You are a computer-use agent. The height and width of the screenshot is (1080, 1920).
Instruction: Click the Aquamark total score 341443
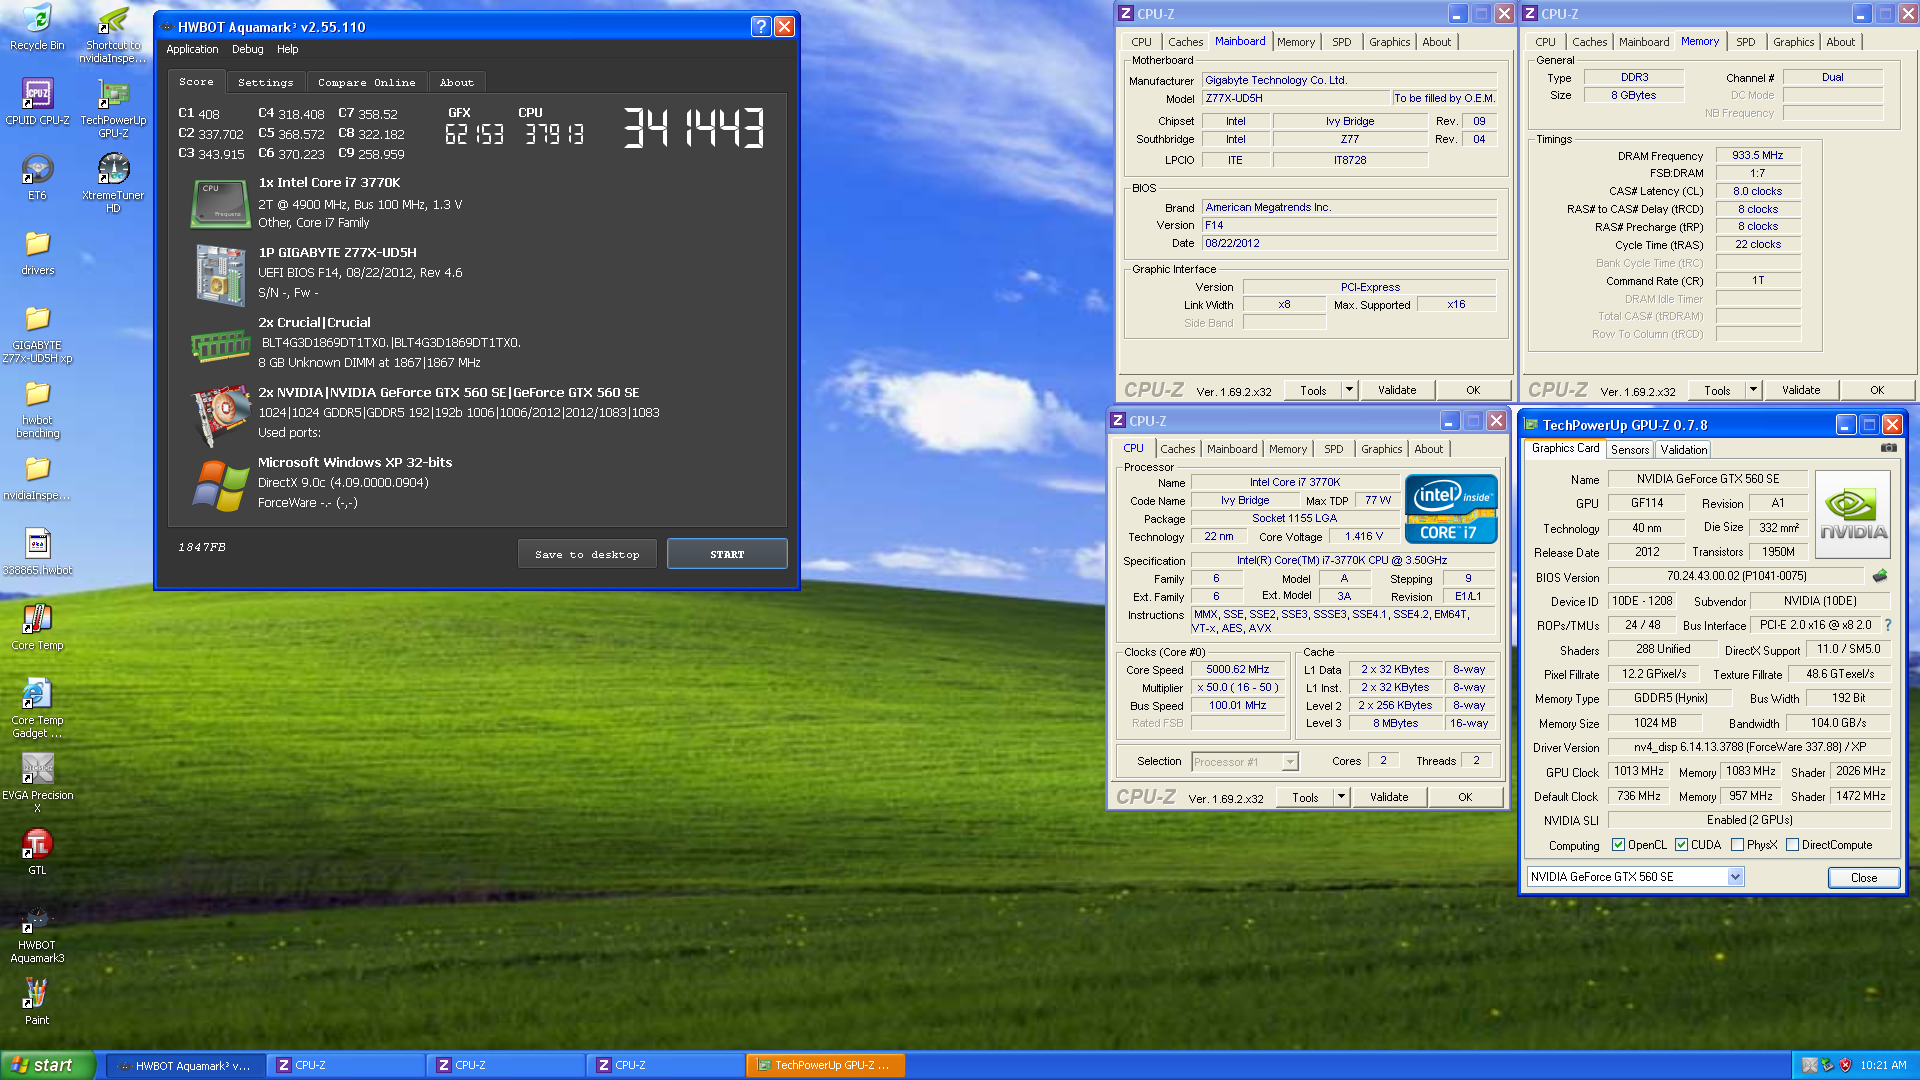(x=694, y=127)
